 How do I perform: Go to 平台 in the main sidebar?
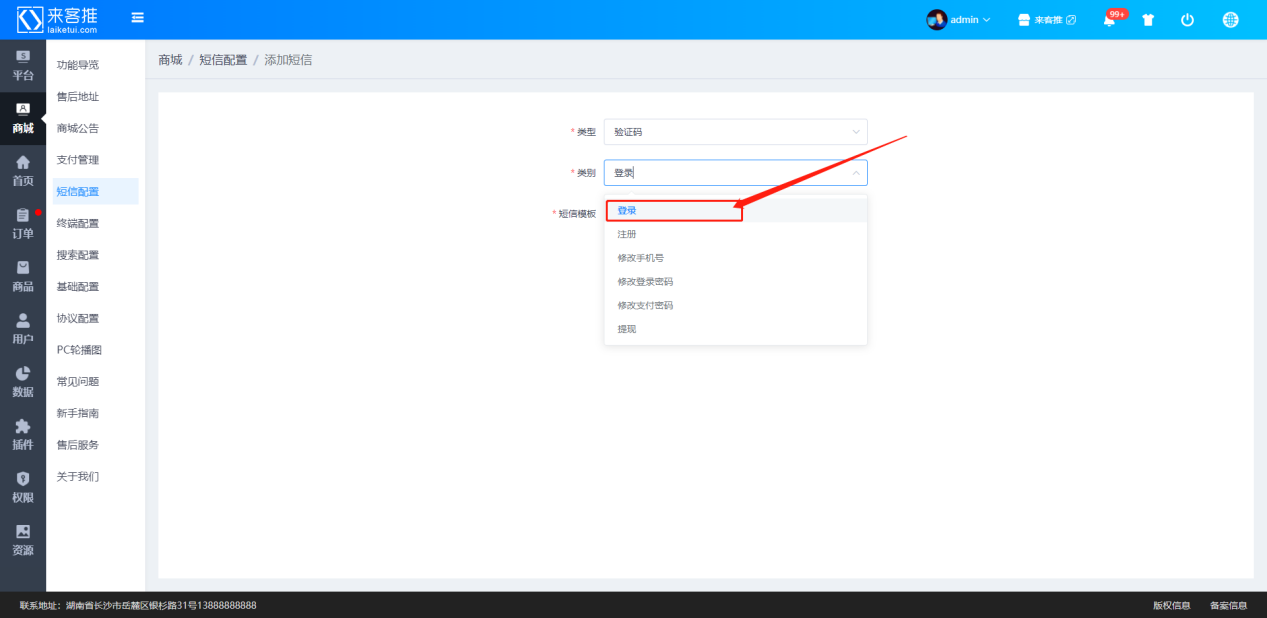click(23, 66)
